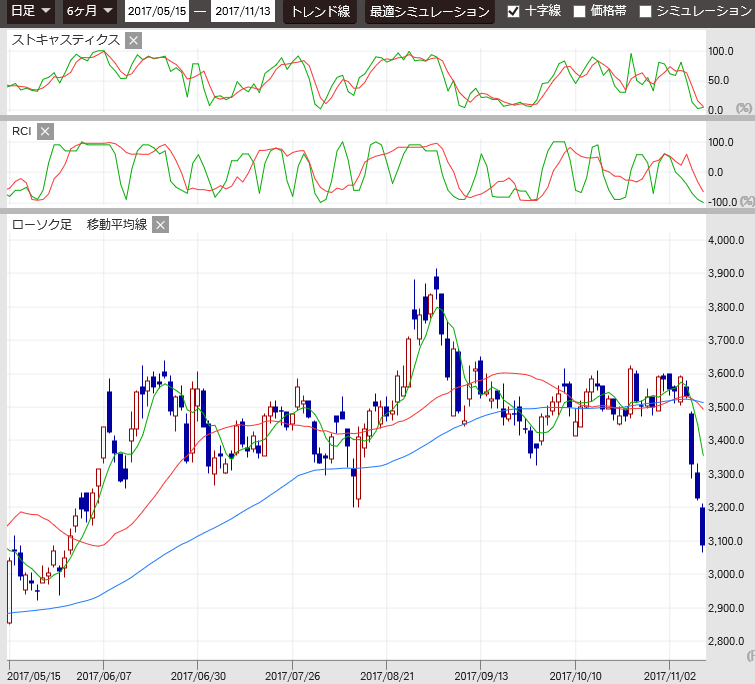Remove the ローソク足 移動平均線 chart panel
The width and height of the screenshot is (755, 684).
click(160, 224)
